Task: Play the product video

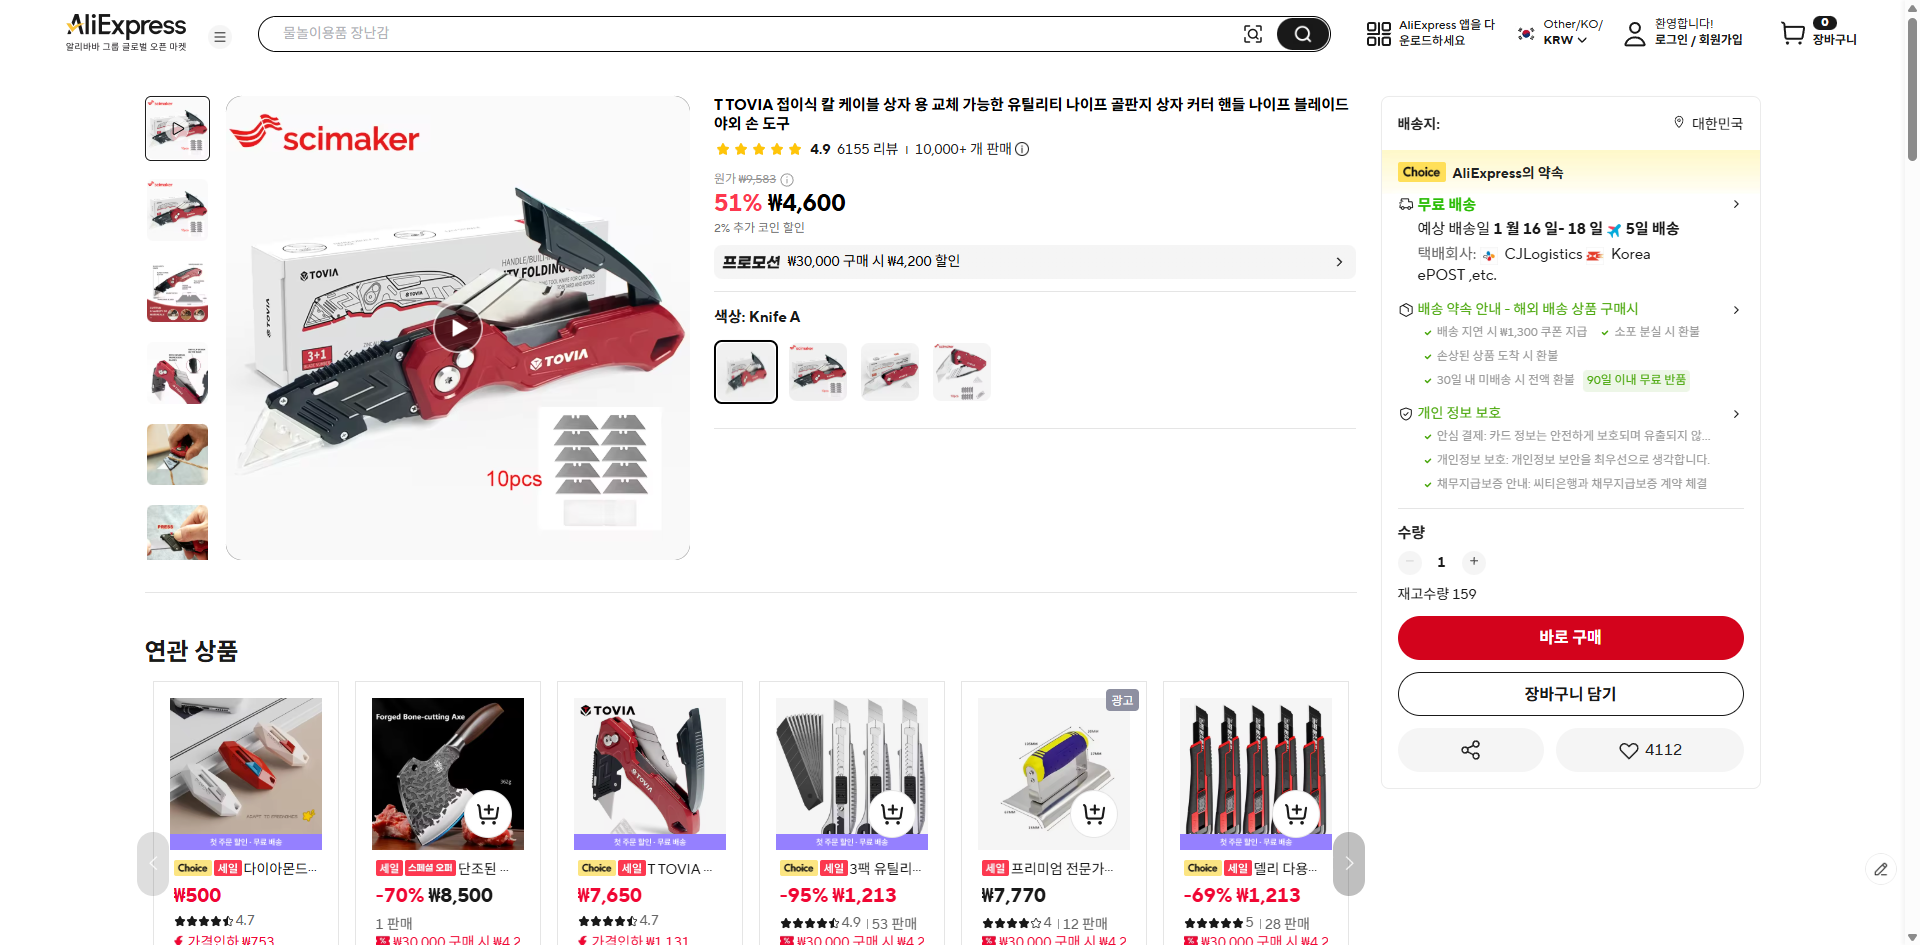Action: click(x=458, y=328)
